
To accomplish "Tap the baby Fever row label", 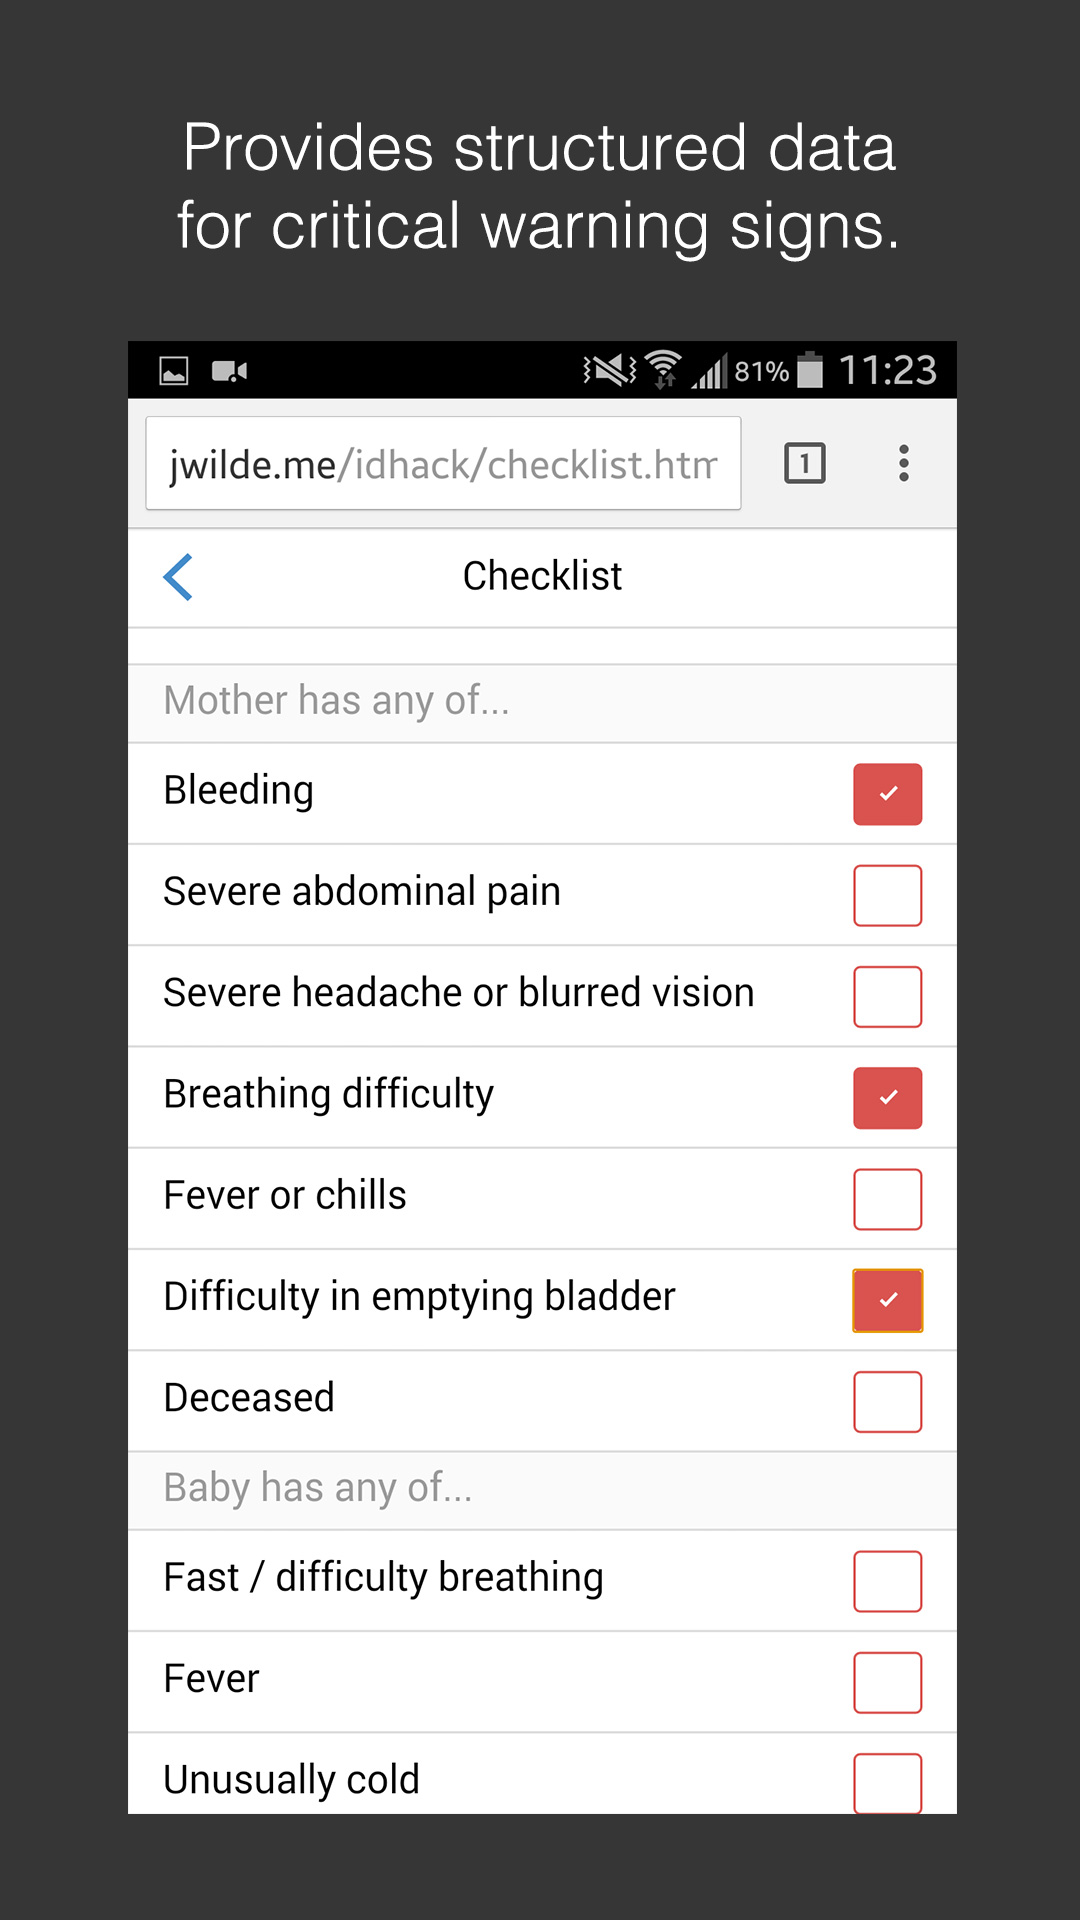I will [211, 1679].
